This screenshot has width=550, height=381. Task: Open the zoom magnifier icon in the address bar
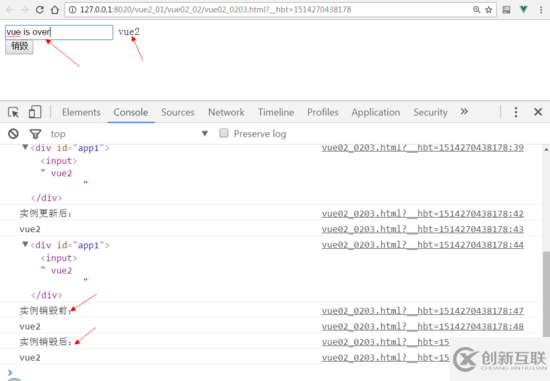click(x=476, y=9)
